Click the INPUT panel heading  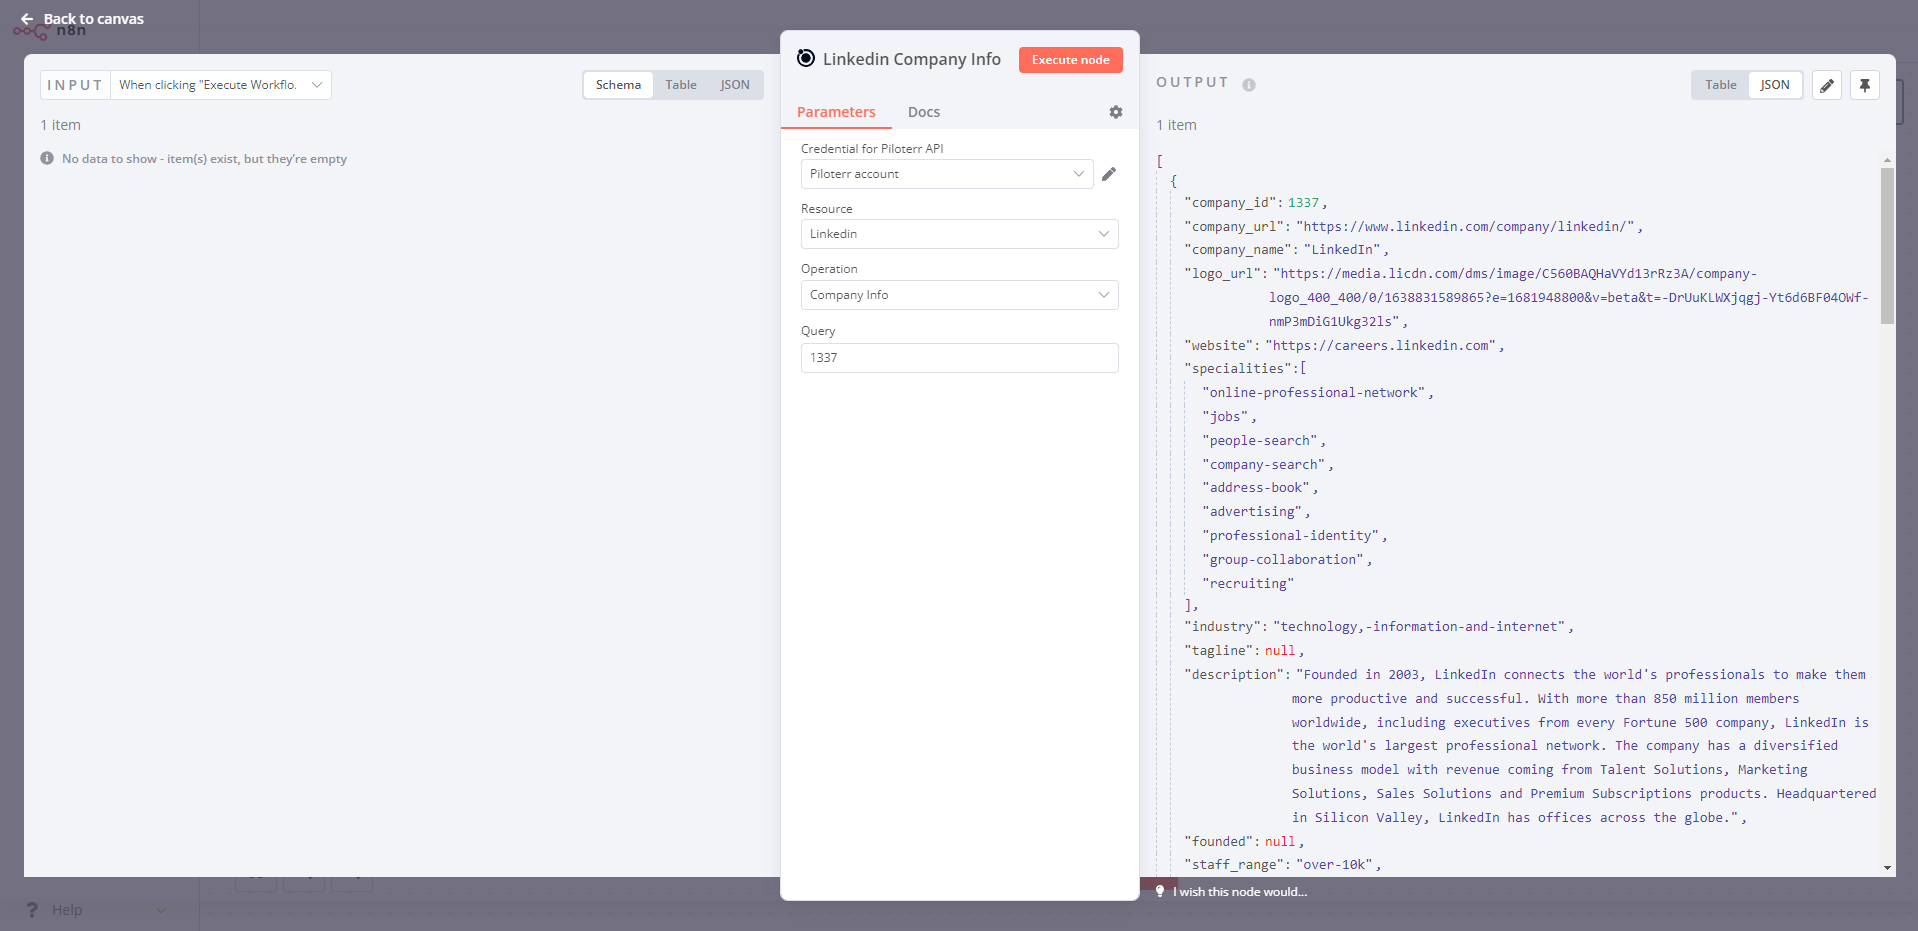(x=75, y=85)
